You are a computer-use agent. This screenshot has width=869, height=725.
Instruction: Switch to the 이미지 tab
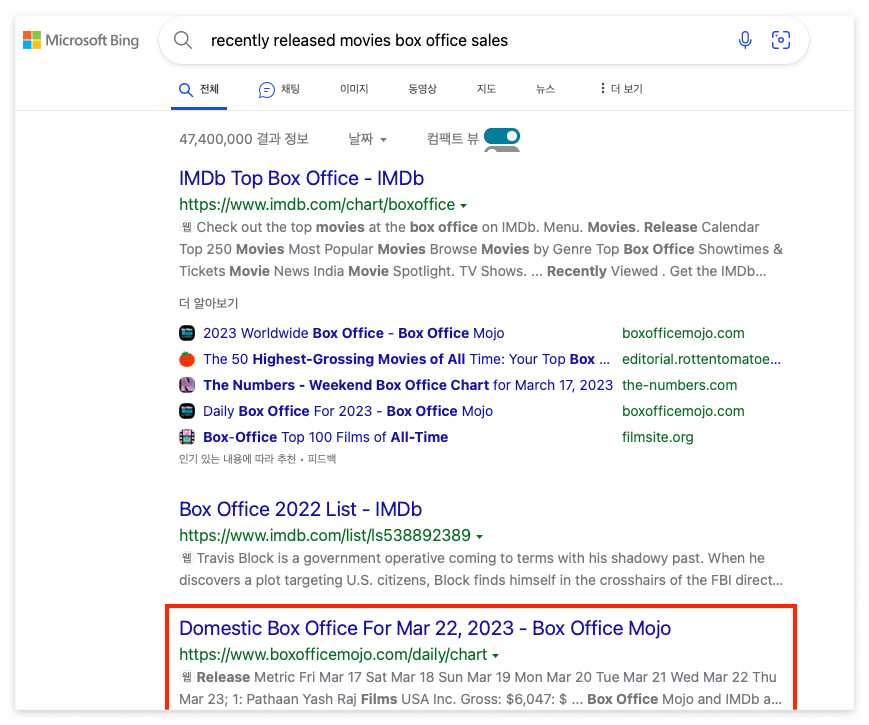[x=354, y=89]
